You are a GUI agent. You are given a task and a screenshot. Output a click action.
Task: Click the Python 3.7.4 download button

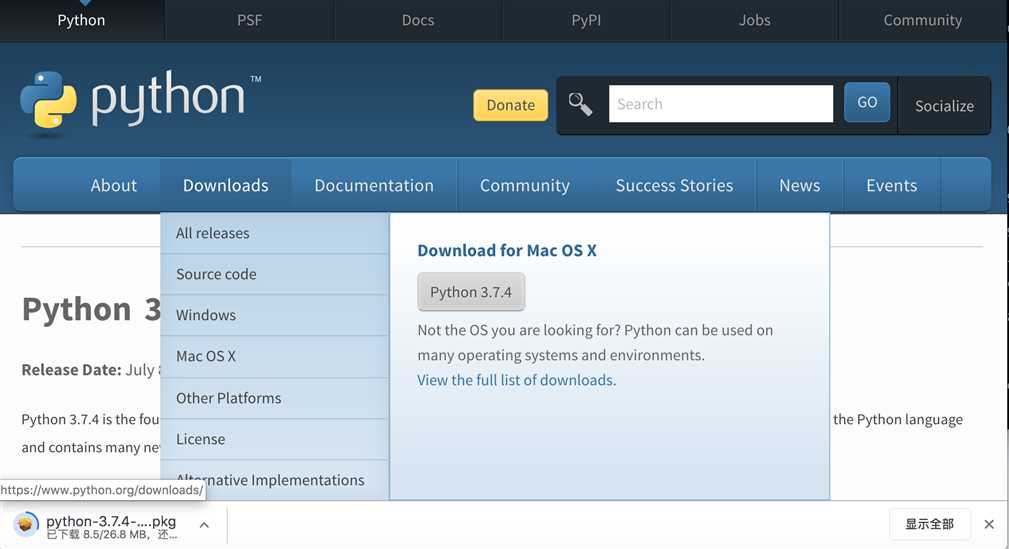click(471, 292)
